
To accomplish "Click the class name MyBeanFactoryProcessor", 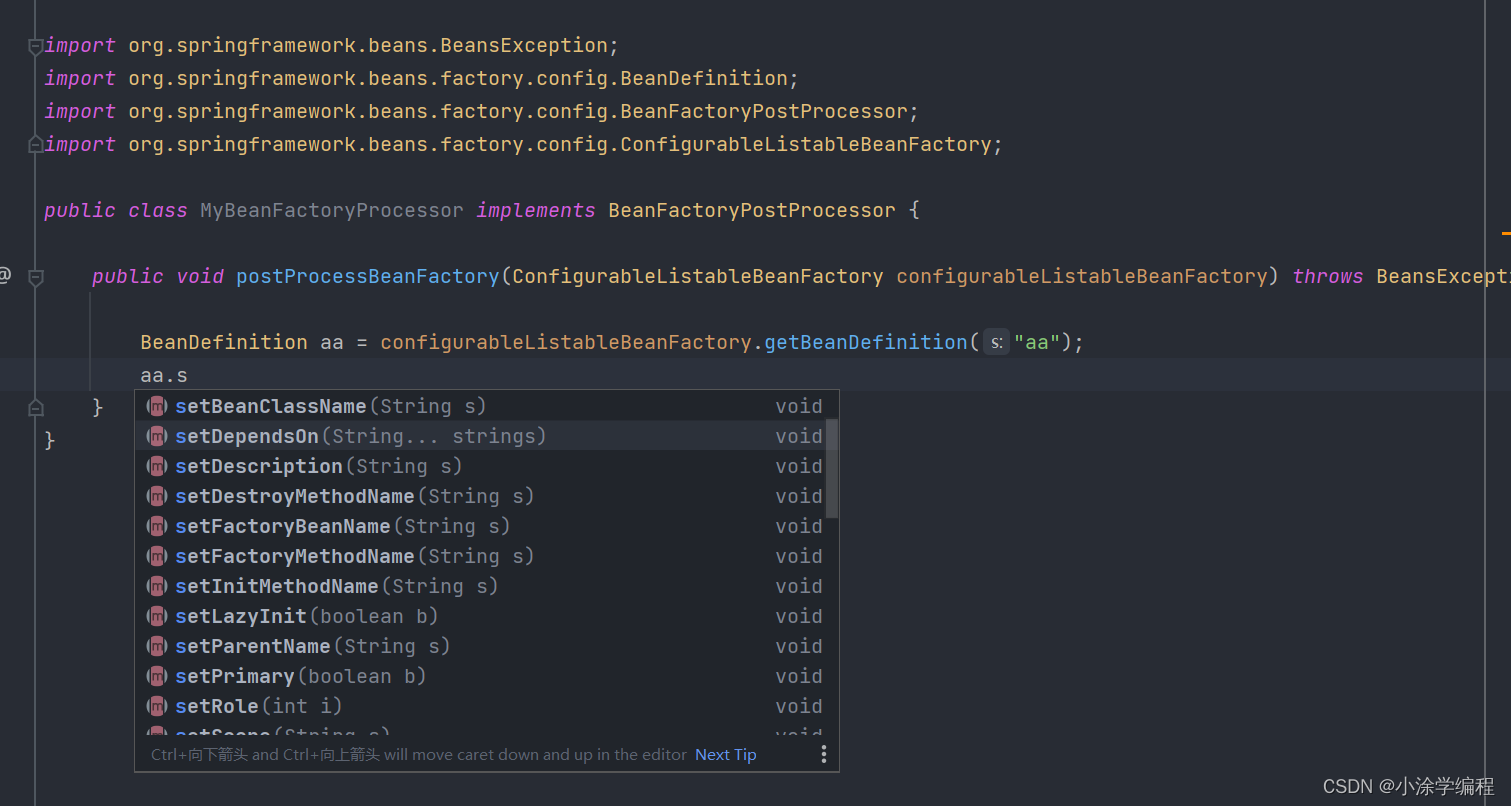I will pos(332,210).
